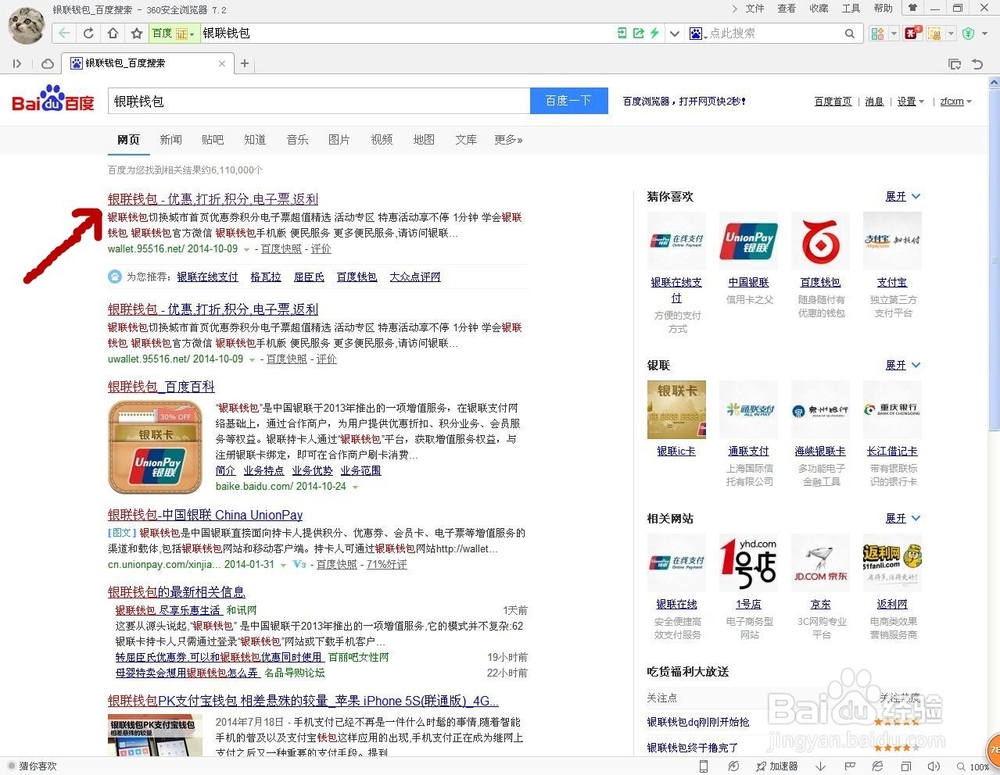
Task: Click the 百度首页 link
Action: point(833,101)
